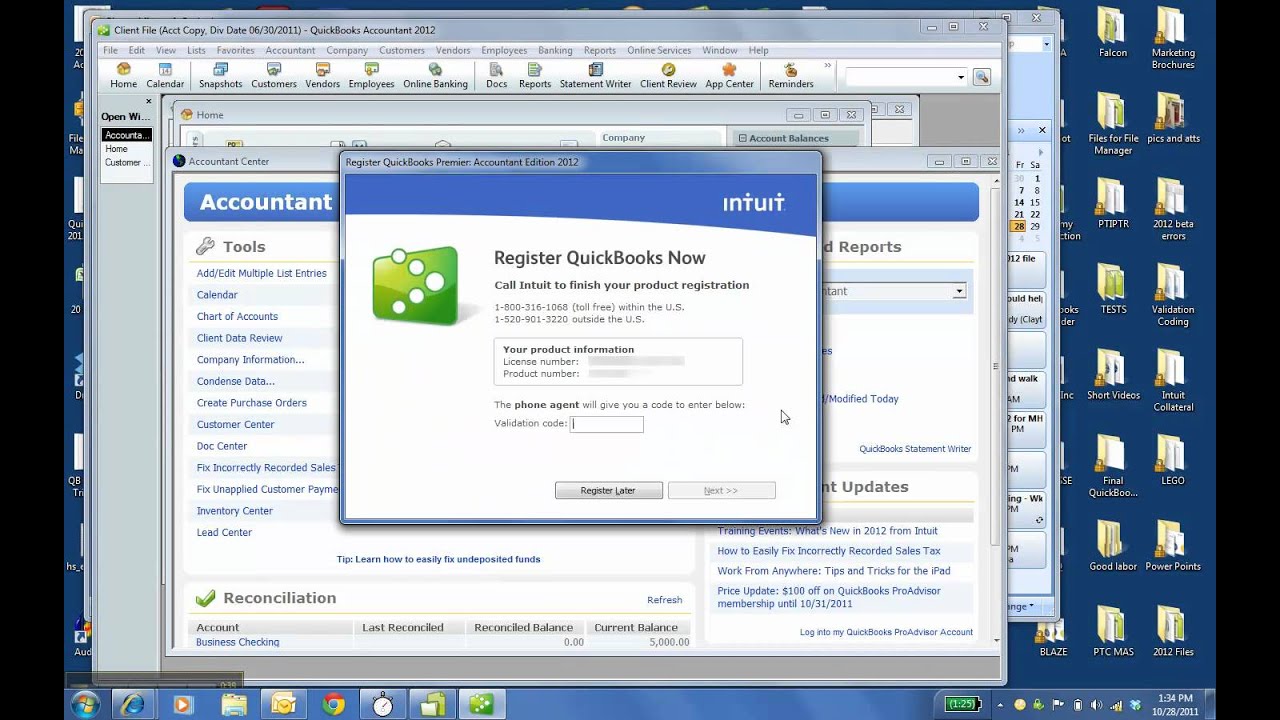Open the Lists menu
1280x720 pixels.
(x=196, y=50)
